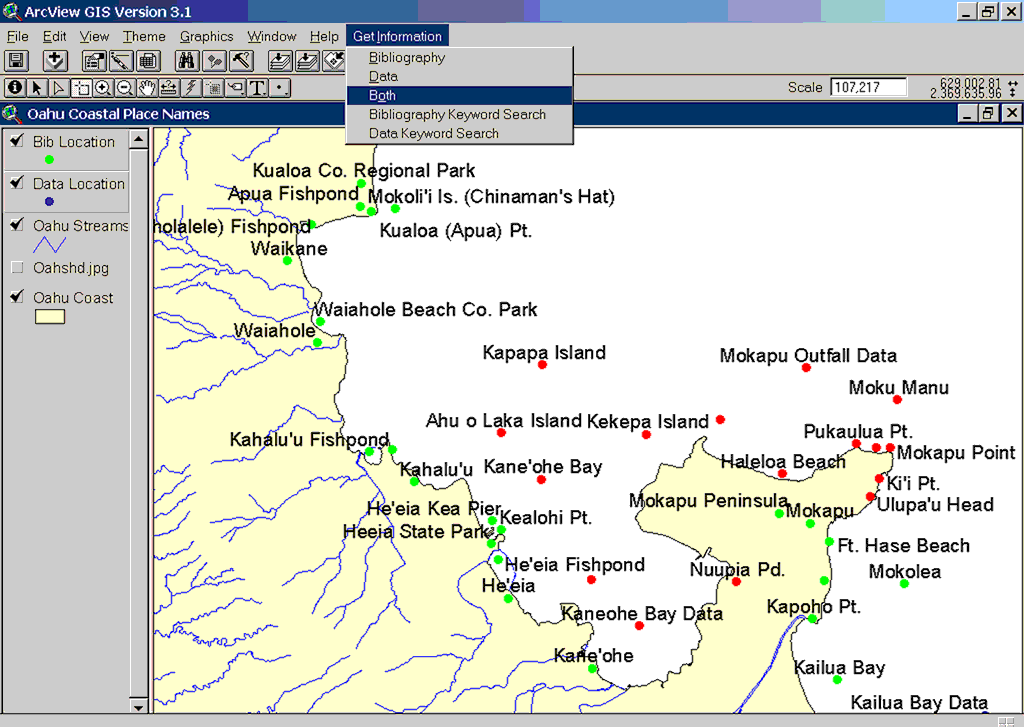Click the Data Location blue dot symbol
Image resolution: width=1024 pixels, height=727 pixels.
tap(49, 201)
